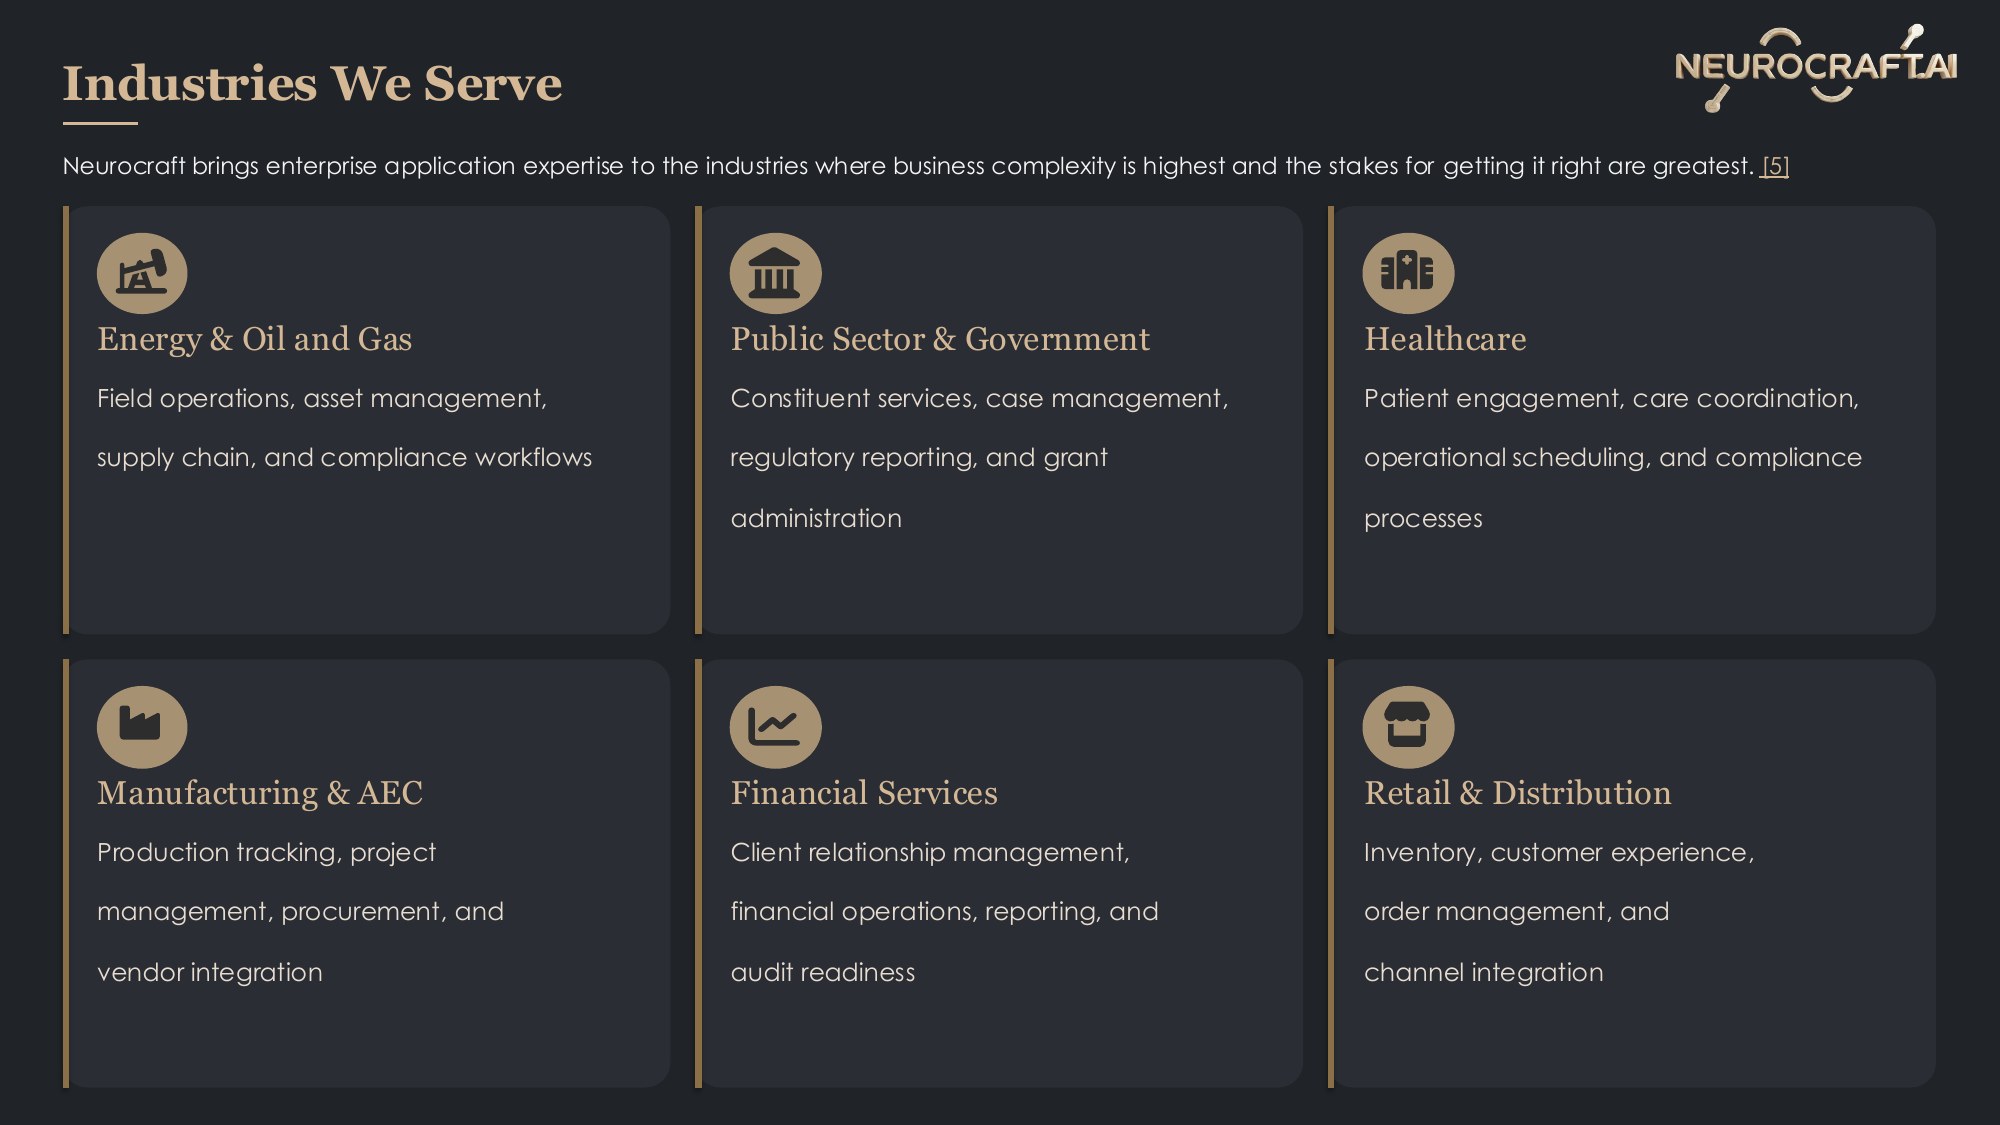Click the Field operations description text
Image resolution: width=2000 pixels, height=1125 pixels.
tap(344, 428)
